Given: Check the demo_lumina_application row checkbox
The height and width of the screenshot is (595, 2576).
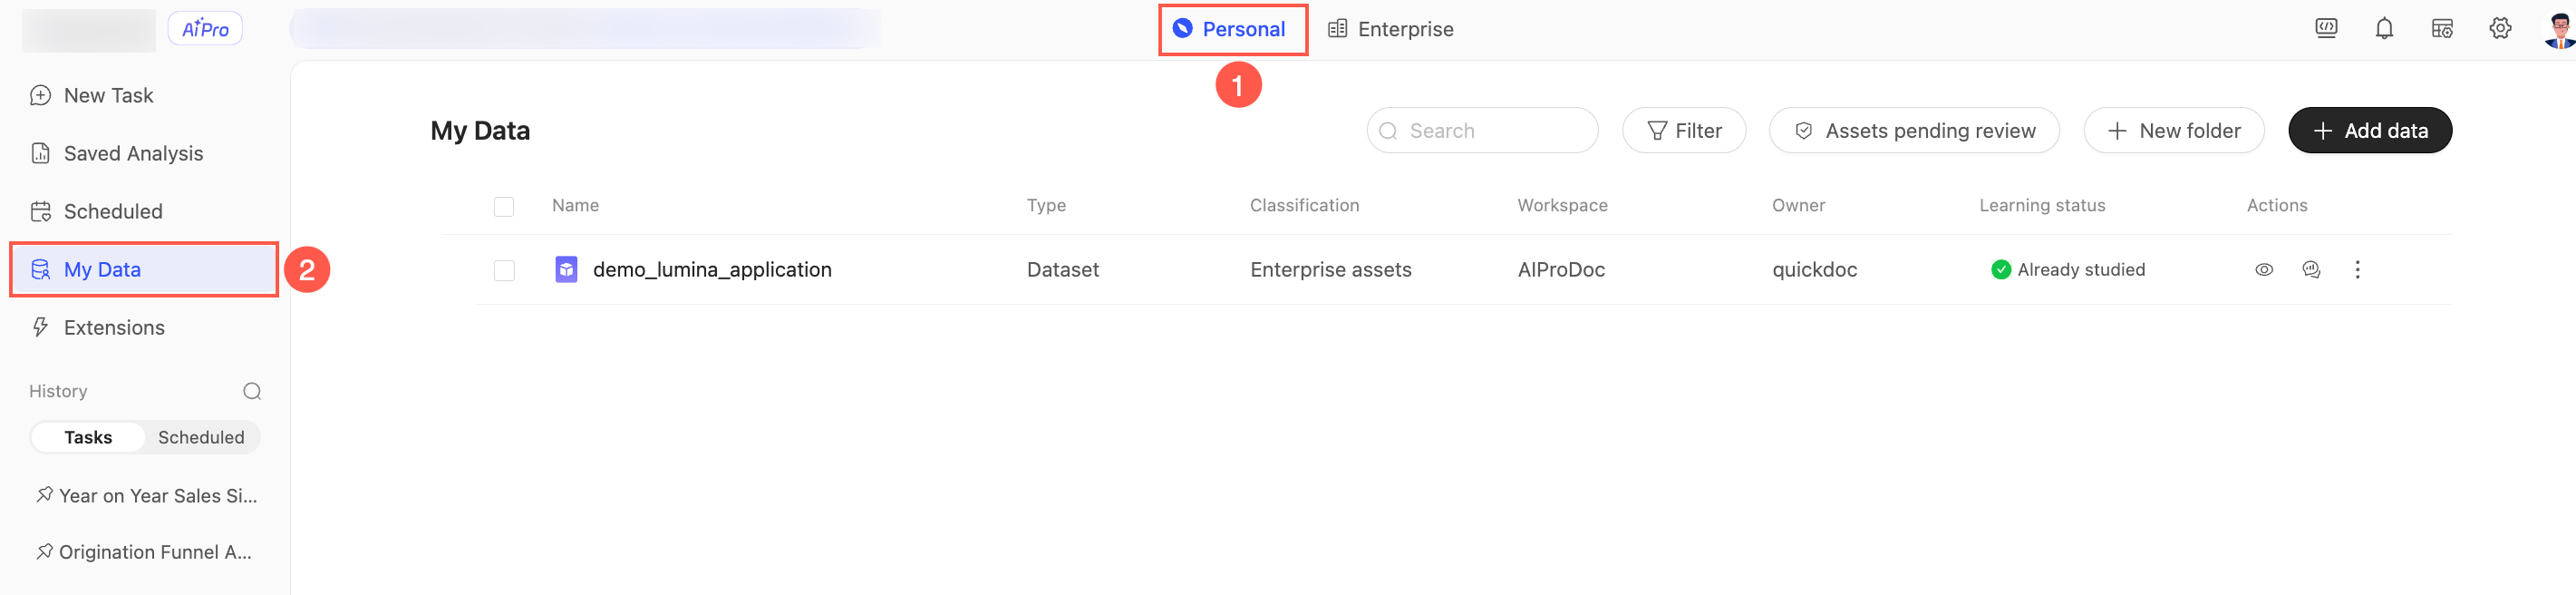Looking at the screenshot, I should click(x=504, y=270).
